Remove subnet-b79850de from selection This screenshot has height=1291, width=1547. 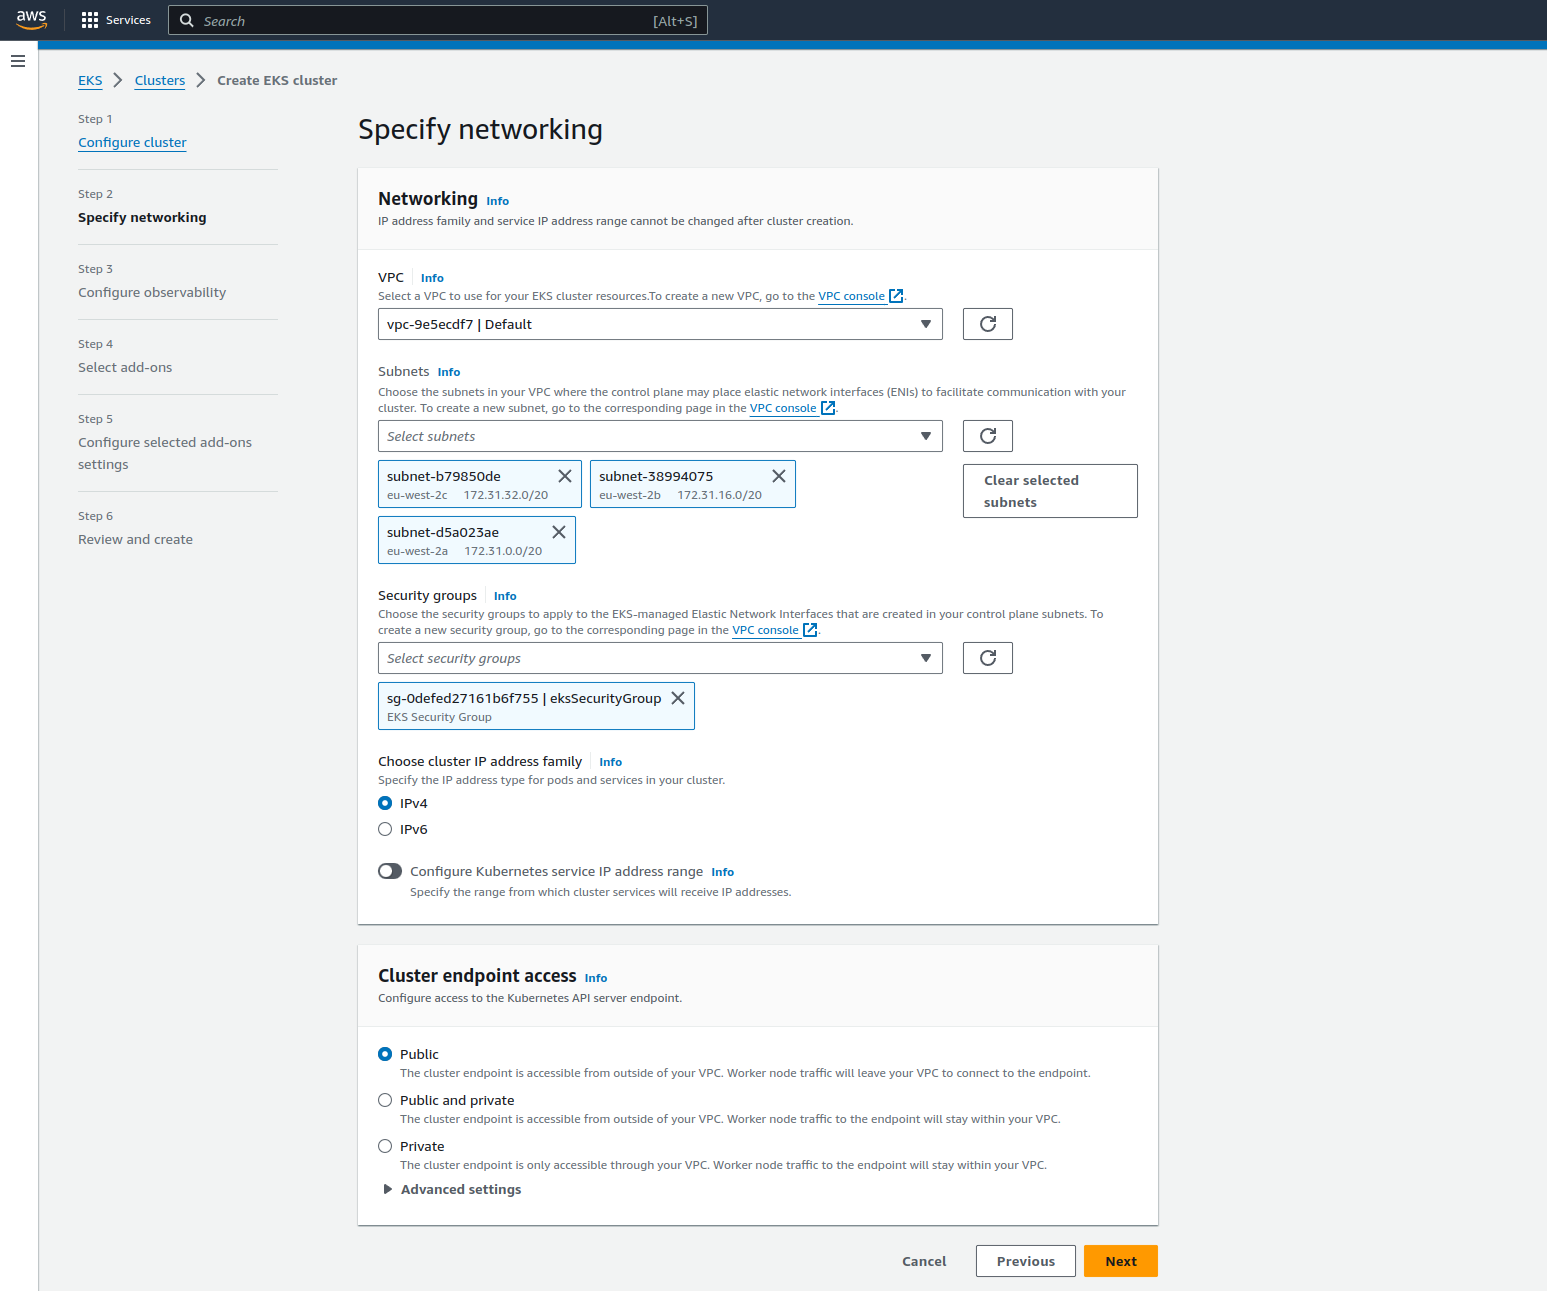point(565,476)
